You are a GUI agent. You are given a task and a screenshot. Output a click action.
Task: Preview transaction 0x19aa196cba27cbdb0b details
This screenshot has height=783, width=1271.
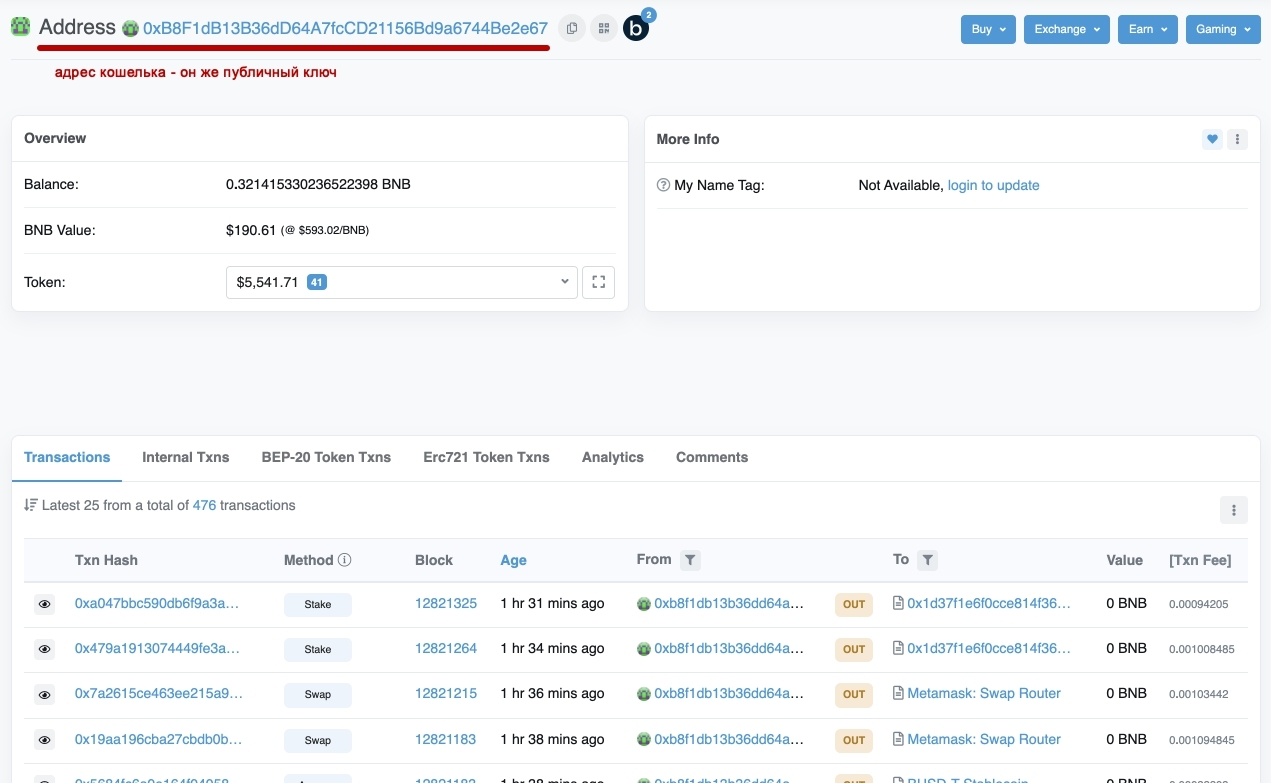(44, 740)
